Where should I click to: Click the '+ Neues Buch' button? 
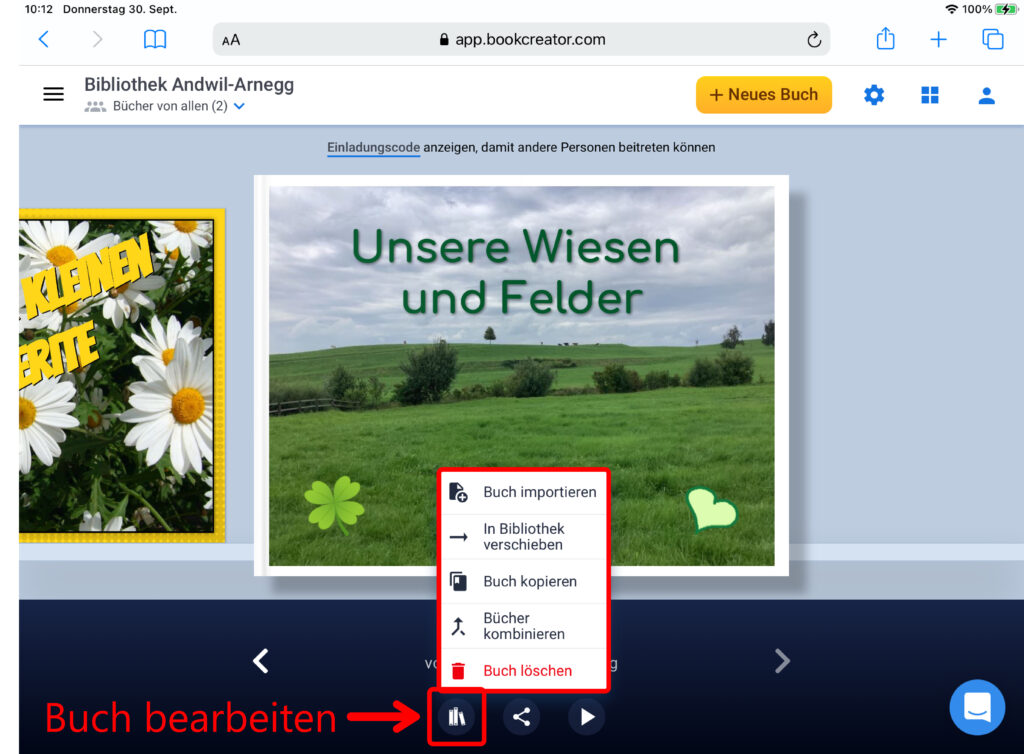[x=763, y=95]
